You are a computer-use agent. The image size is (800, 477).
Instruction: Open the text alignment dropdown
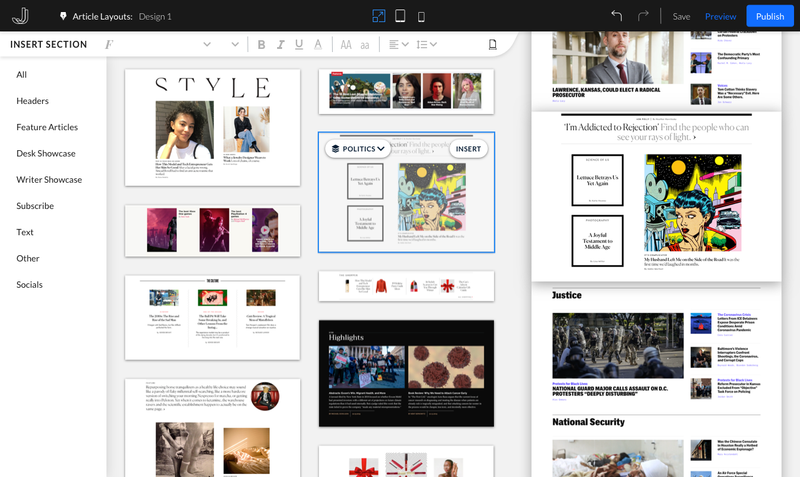[x=399, y=44]
